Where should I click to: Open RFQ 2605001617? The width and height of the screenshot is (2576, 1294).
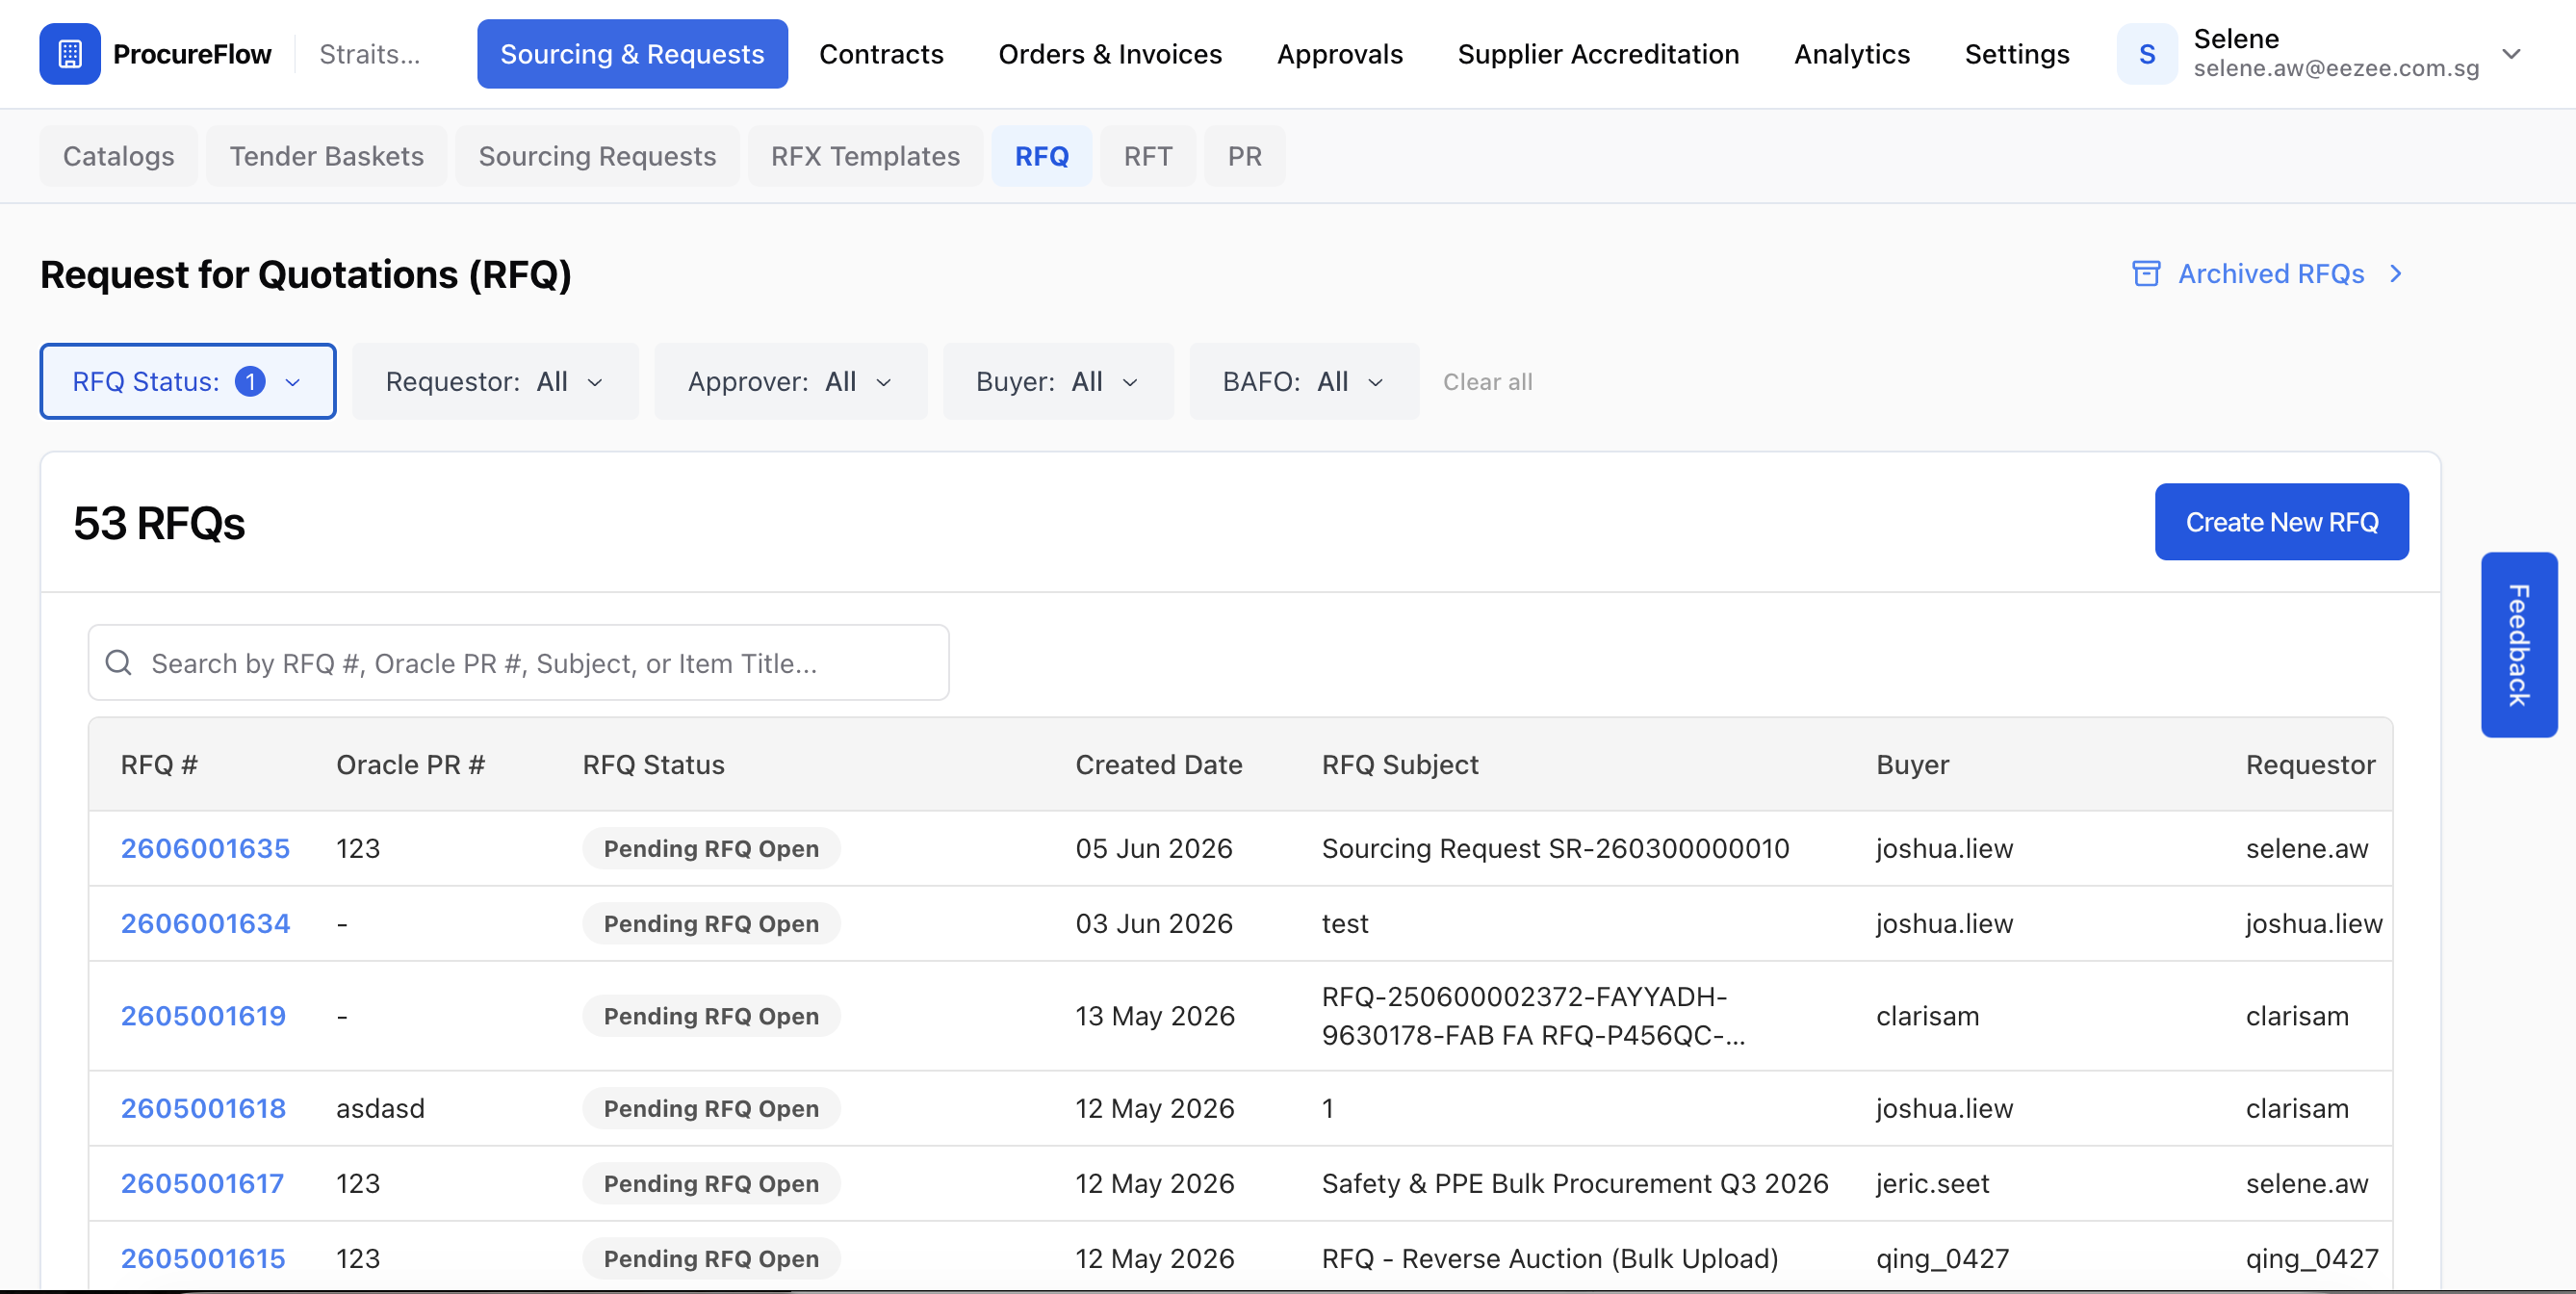pos(202,1183)
